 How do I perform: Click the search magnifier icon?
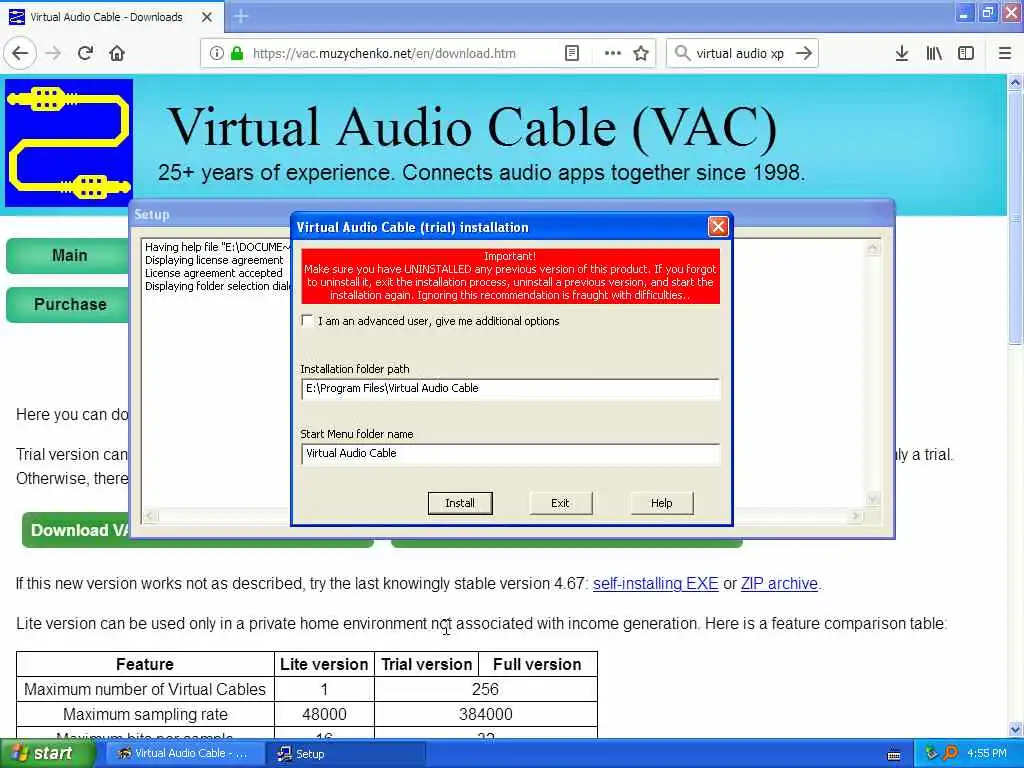pyautogui.click(x=682, y=53)
